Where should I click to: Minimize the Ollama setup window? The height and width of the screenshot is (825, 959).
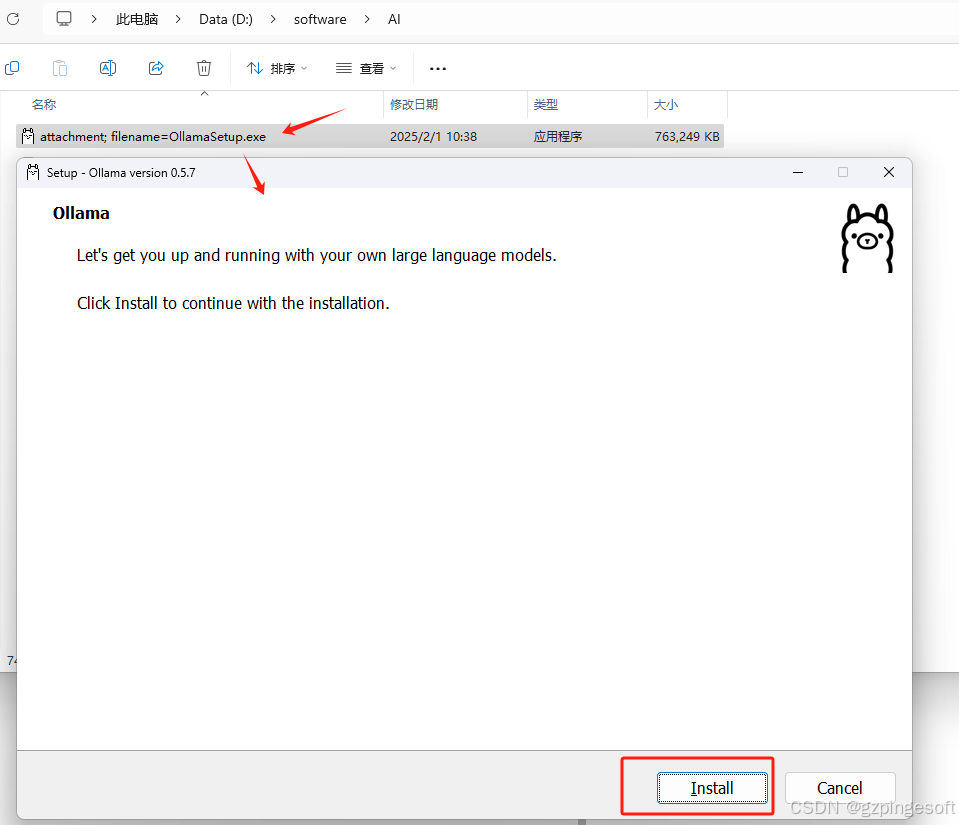798,172
